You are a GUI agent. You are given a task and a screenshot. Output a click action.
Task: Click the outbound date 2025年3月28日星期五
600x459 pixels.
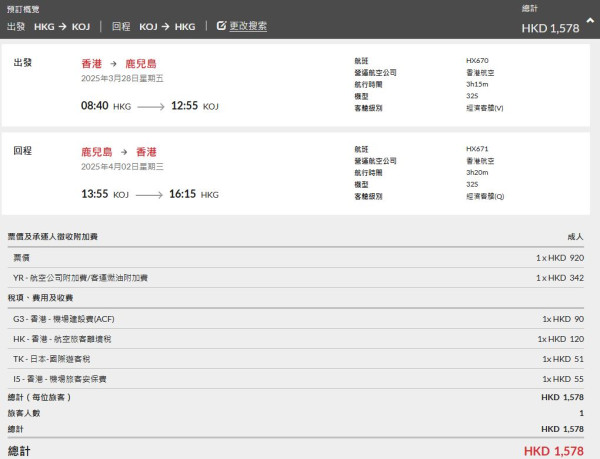pos(122,78)
